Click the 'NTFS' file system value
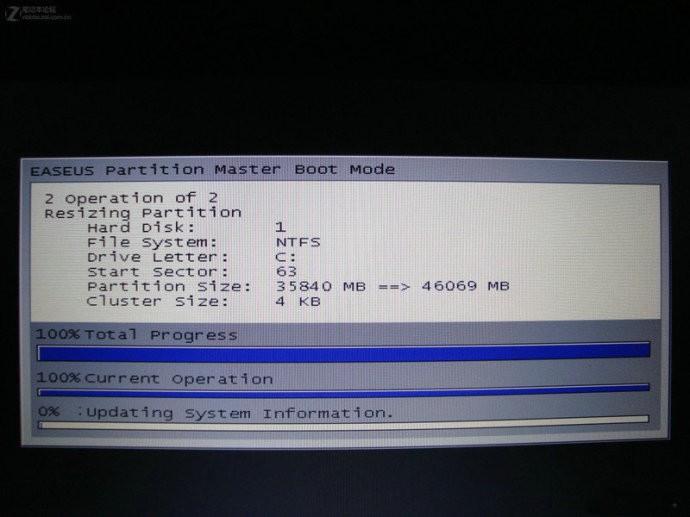Viewport: 690px width, 517px height. point(298,242)
